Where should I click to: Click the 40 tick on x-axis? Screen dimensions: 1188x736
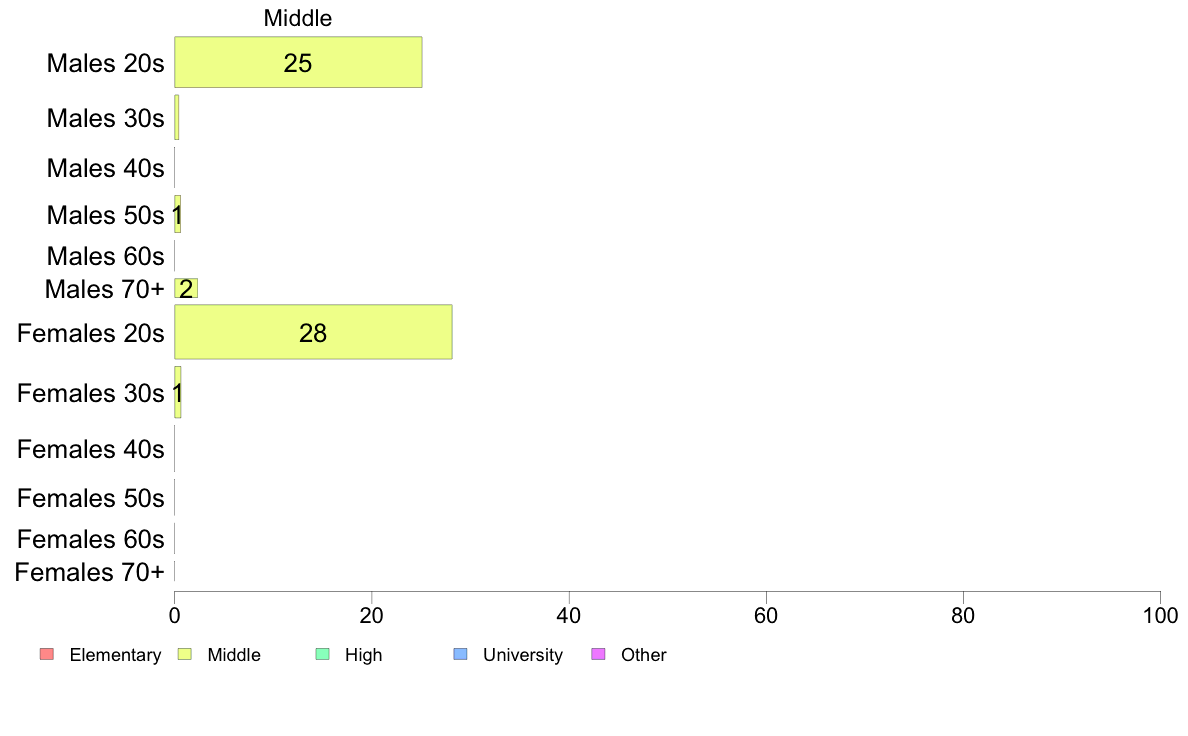pos(569,615)
